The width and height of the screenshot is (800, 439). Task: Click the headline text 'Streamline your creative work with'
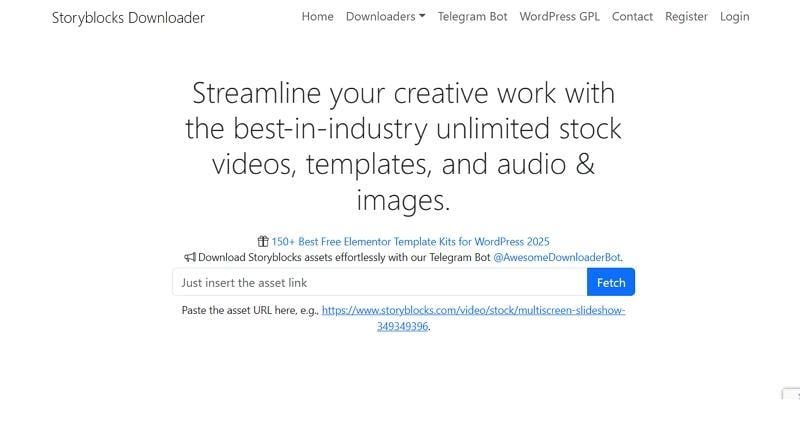(403, 93)
